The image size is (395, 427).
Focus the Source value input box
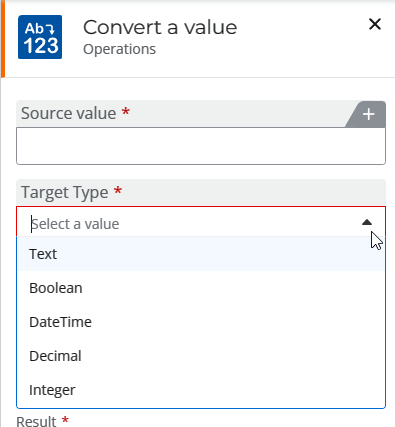pos(201,146)
